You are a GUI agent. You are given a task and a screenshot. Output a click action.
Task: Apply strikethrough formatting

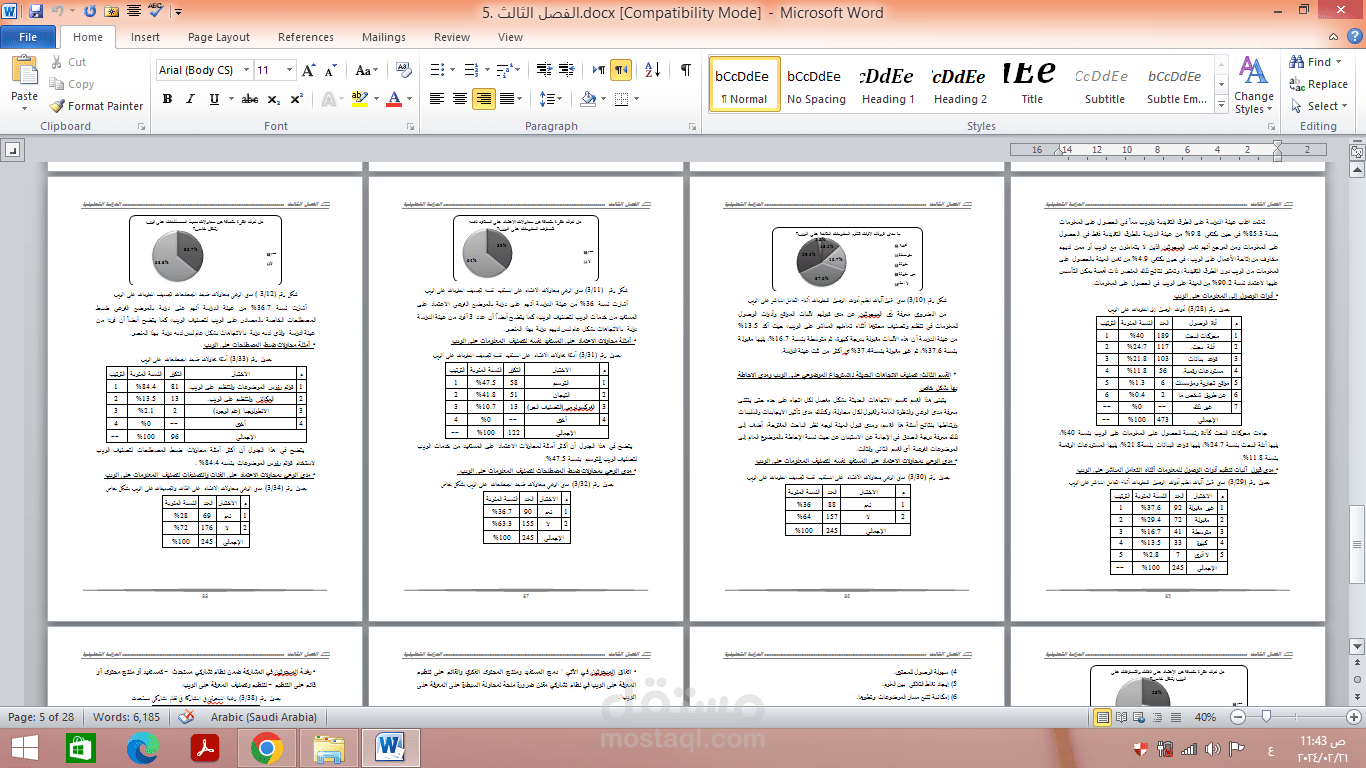click(x=249, y=99)
